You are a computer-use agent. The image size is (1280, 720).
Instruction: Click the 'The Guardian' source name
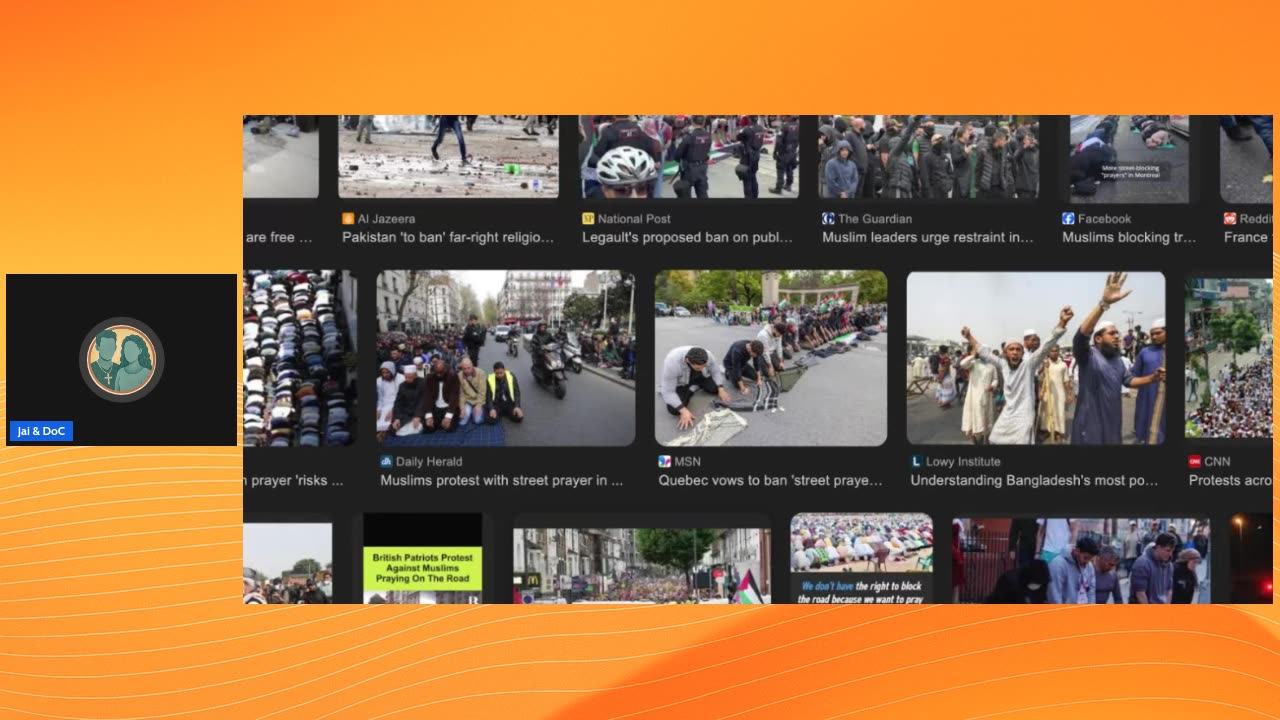875,218
